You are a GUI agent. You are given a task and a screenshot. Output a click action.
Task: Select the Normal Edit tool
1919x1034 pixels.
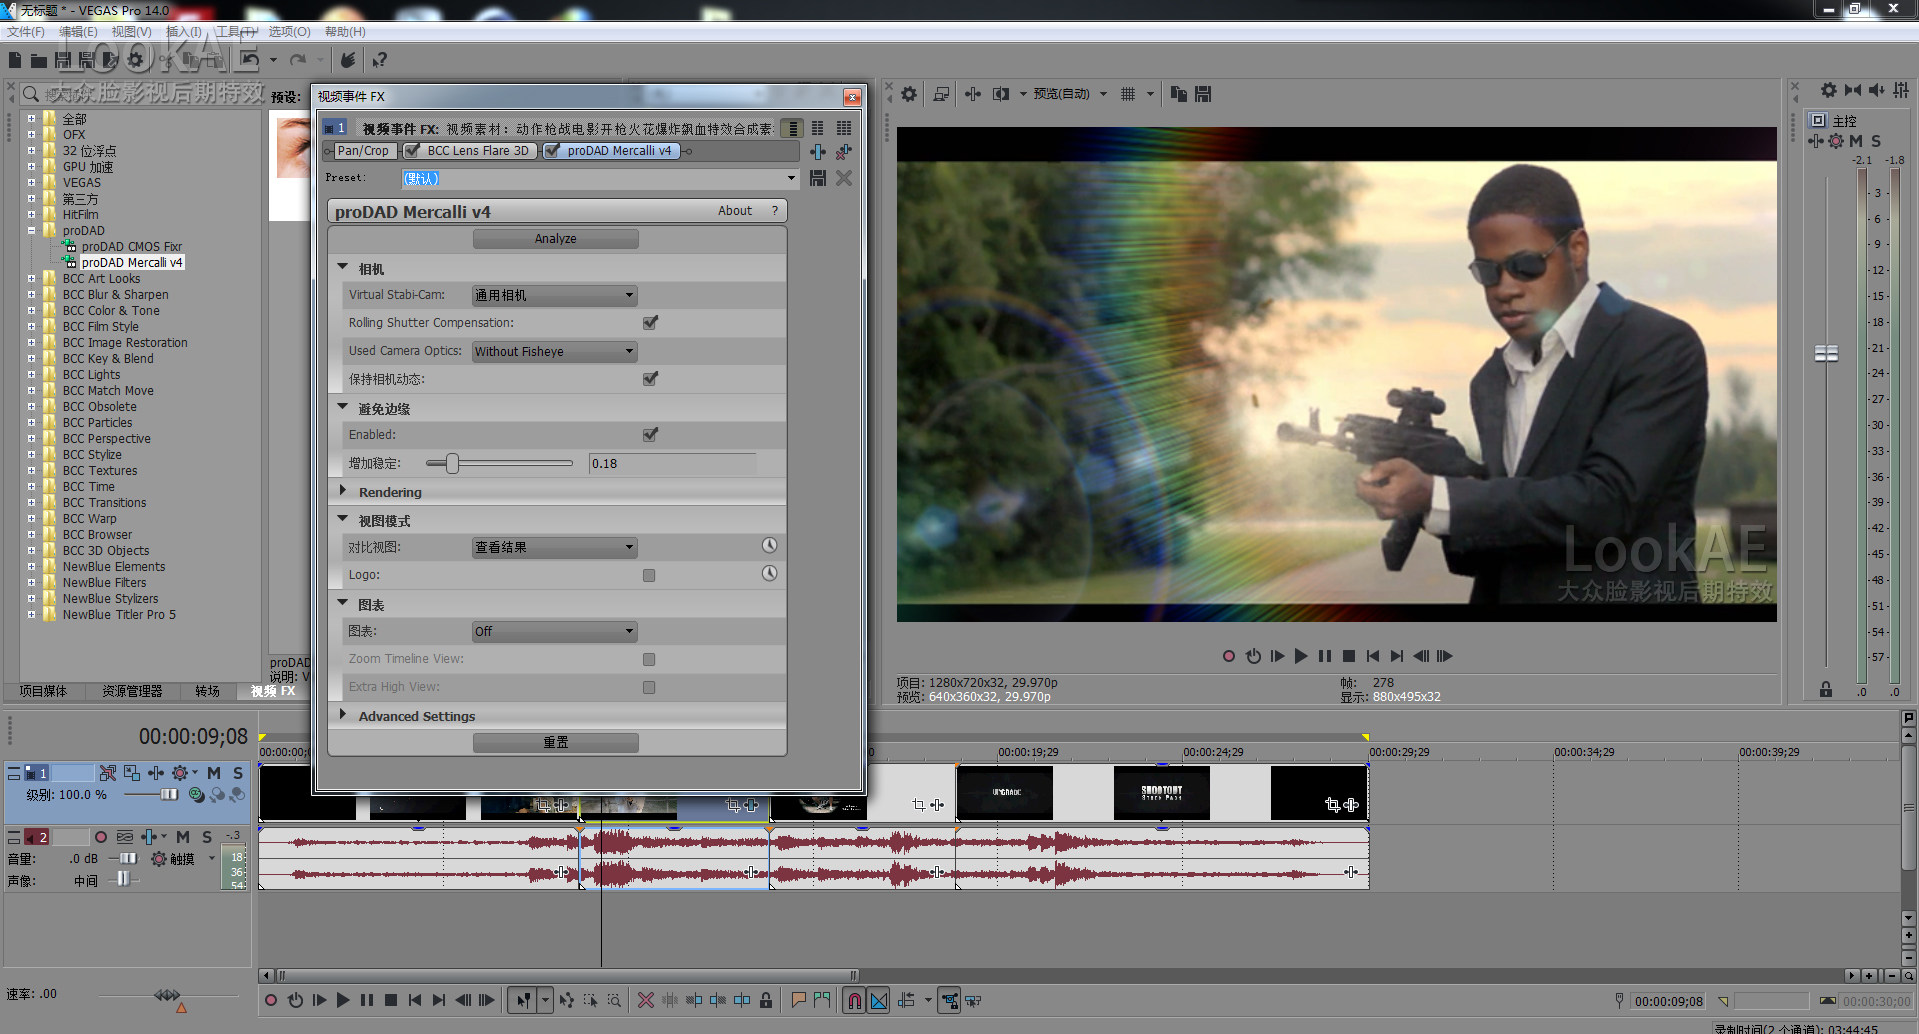(523, 1000)
